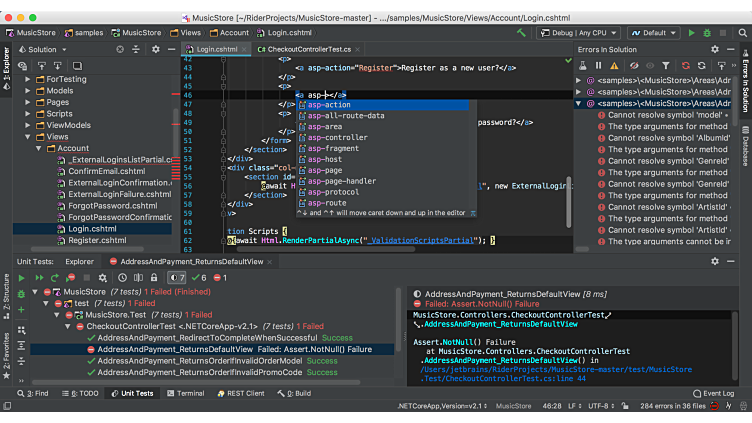Click the green Run button in toolbar

pyautogui.click(x=690, y=32)
